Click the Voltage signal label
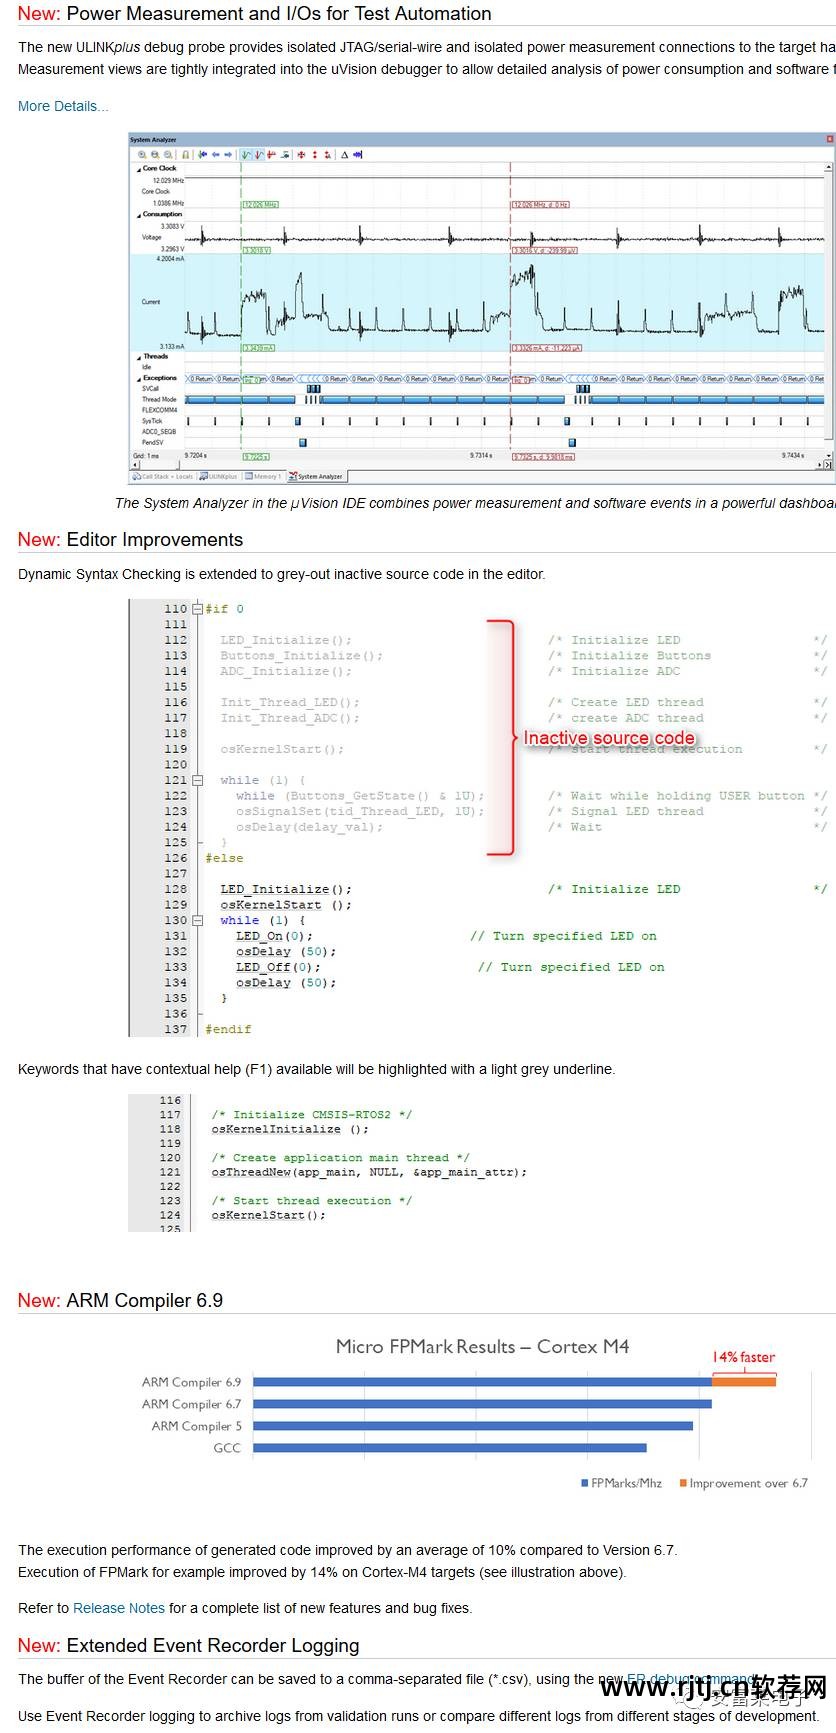This screenshot has height=1733, width=836. pos(151,238)
